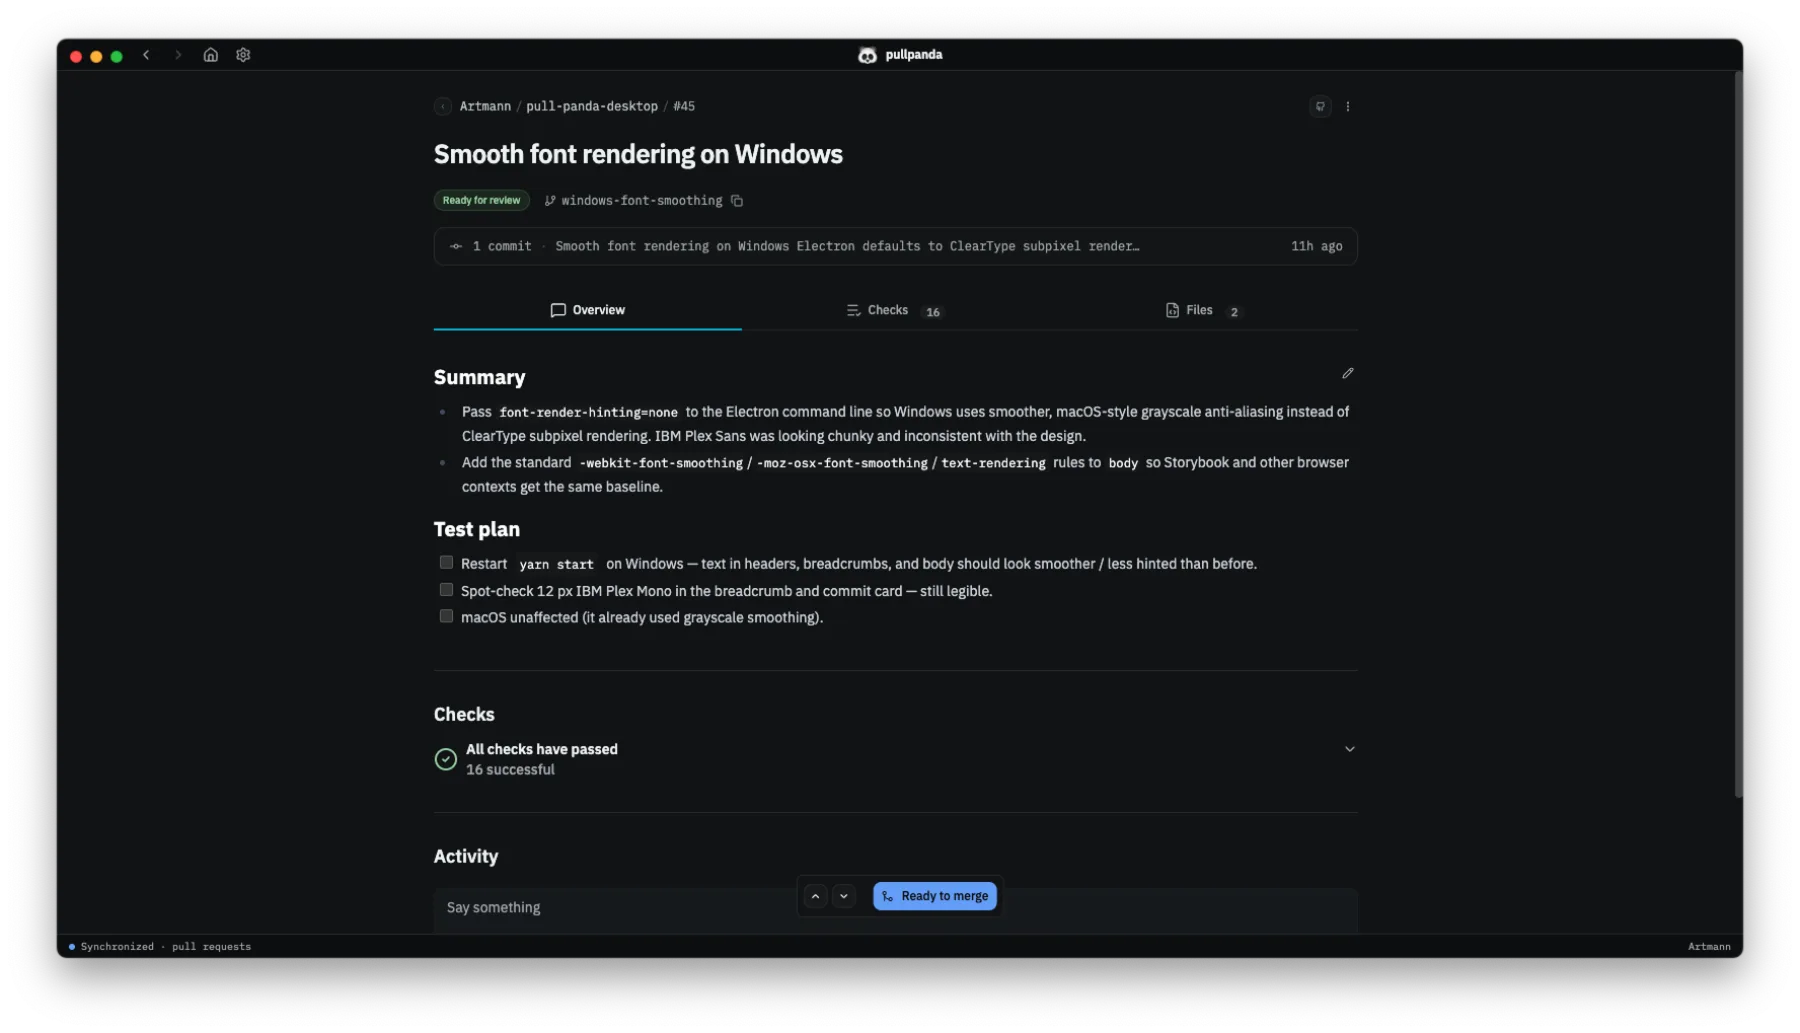Screen dimensions: 1800x1033
Task: Open the home icon in the title bar
Action: click(x=210, y=55)
